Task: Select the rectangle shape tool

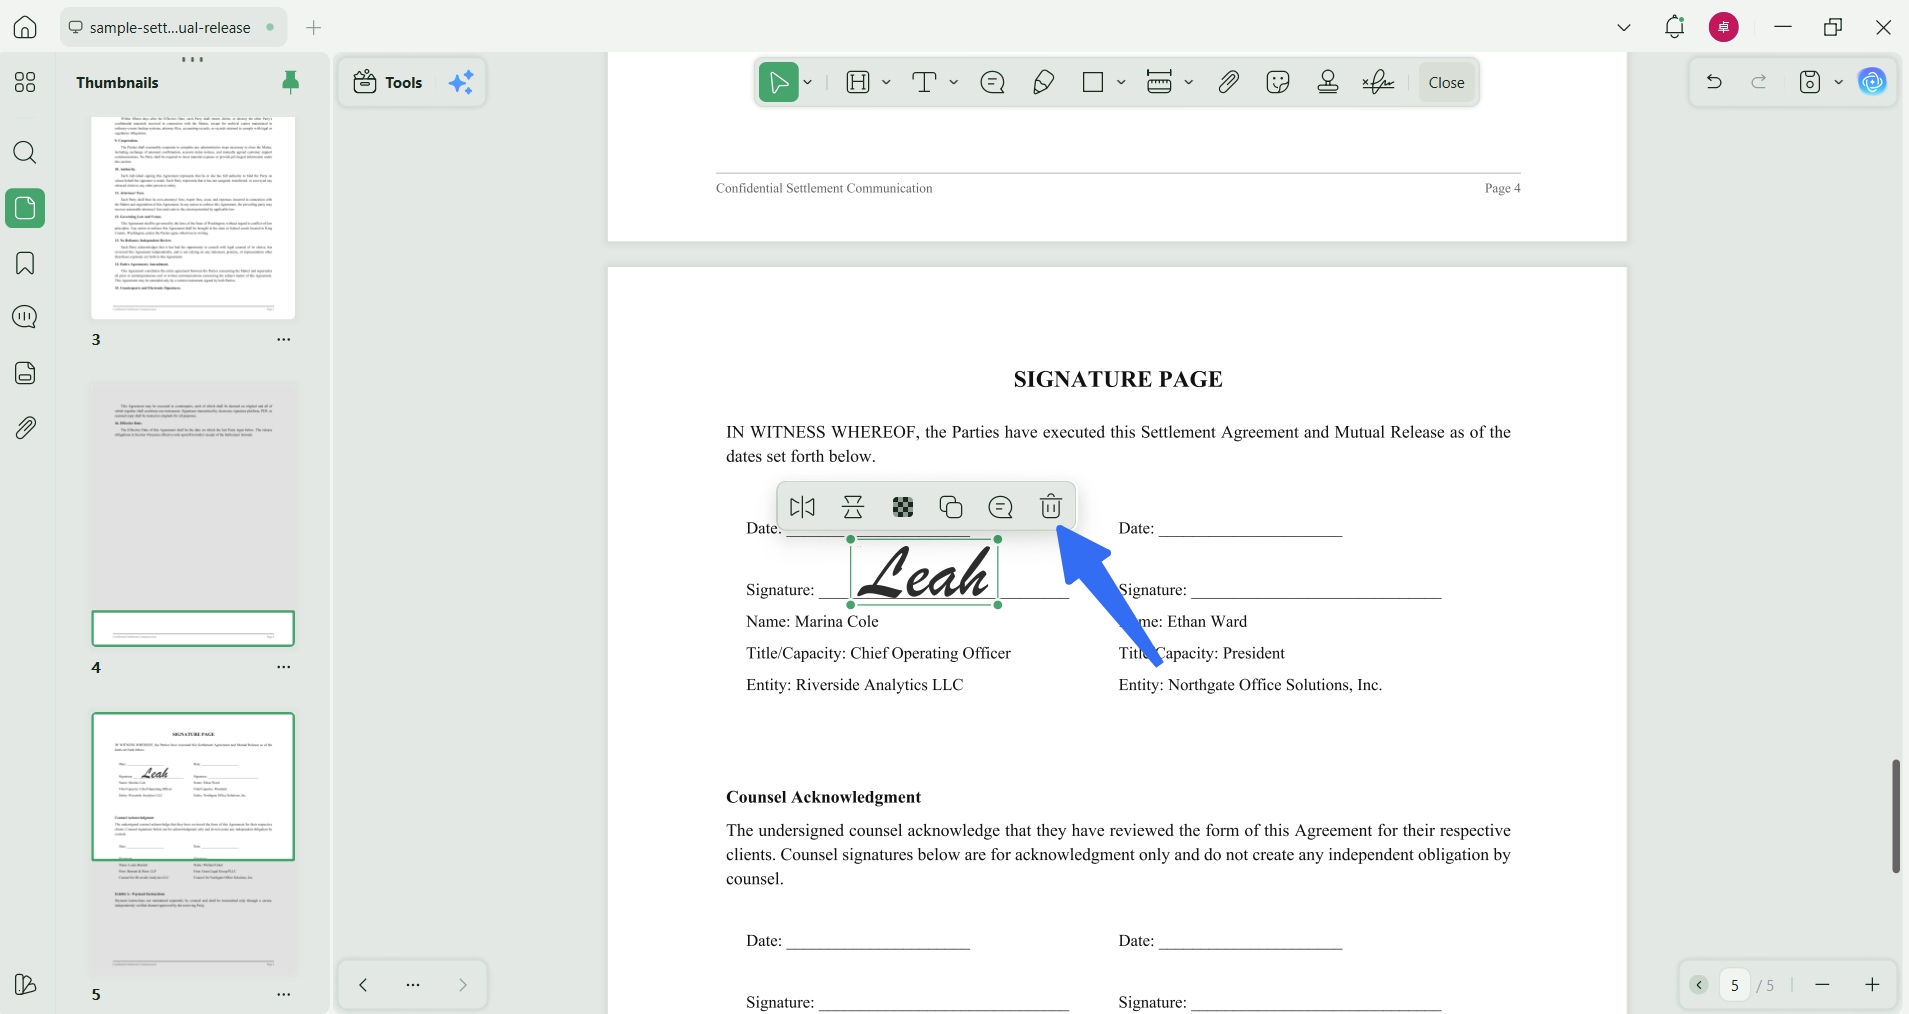Action: tap(1093, 82)
